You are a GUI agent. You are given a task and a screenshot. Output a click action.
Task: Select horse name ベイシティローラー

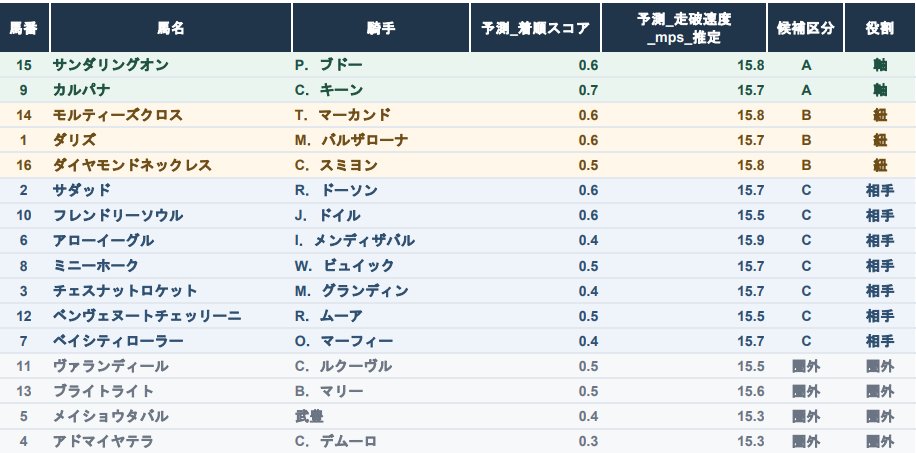pyautogui.click(x=117, y=341)
